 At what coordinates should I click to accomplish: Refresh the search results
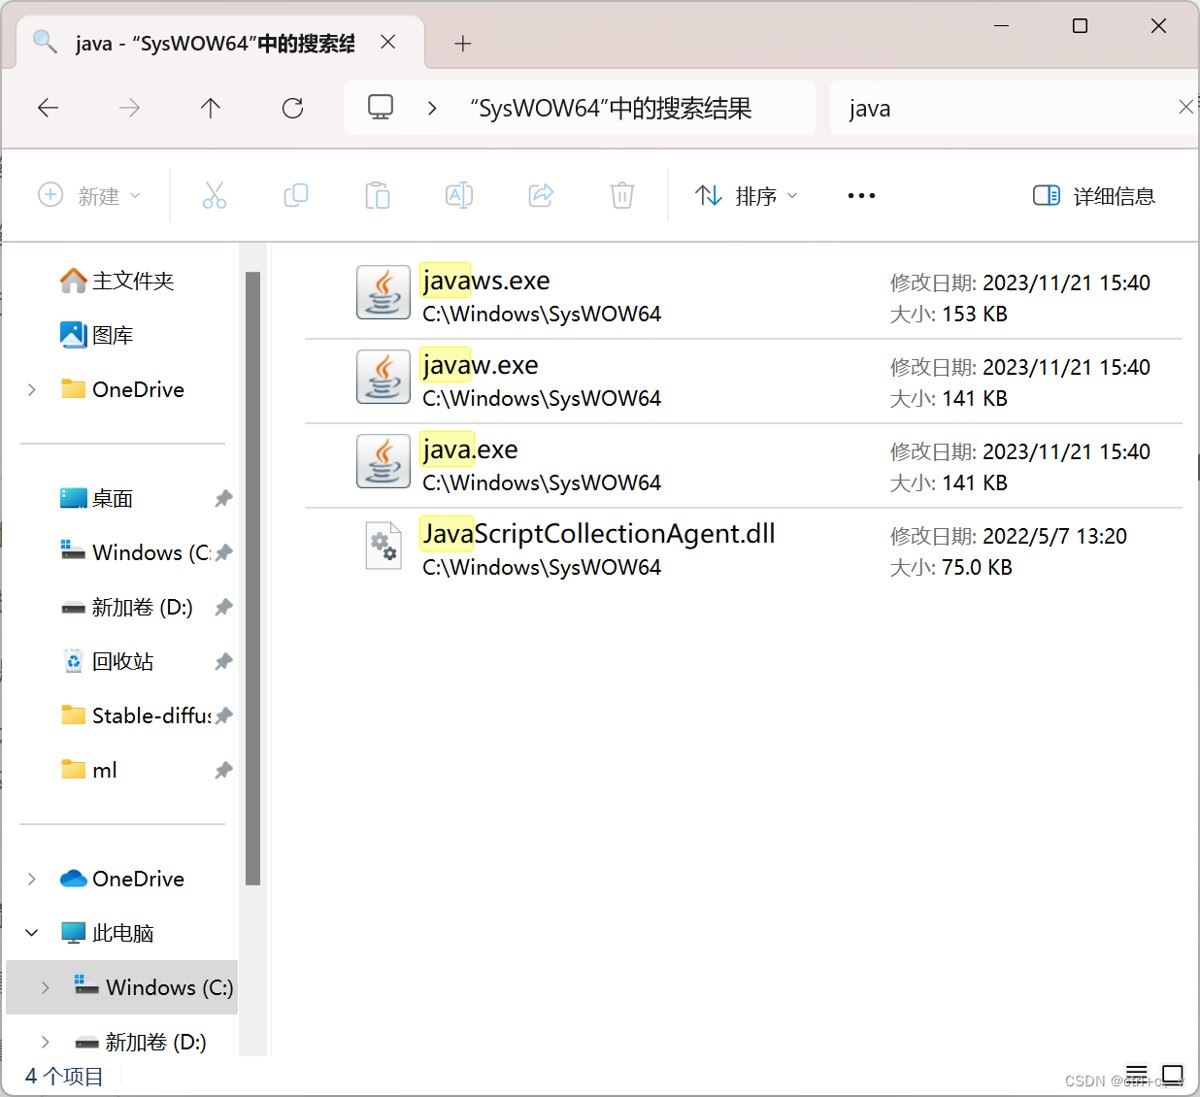coord(292,108)
